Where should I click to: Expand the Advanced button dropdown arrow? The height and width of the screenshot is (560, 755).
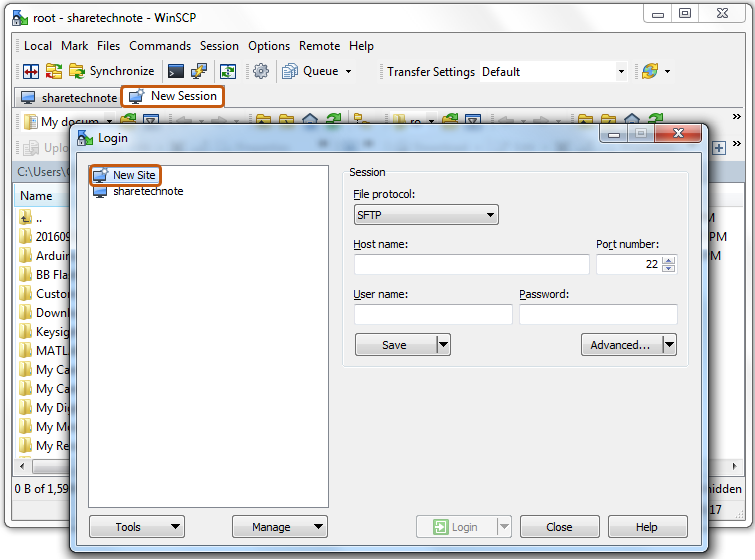tap(669, 345)
